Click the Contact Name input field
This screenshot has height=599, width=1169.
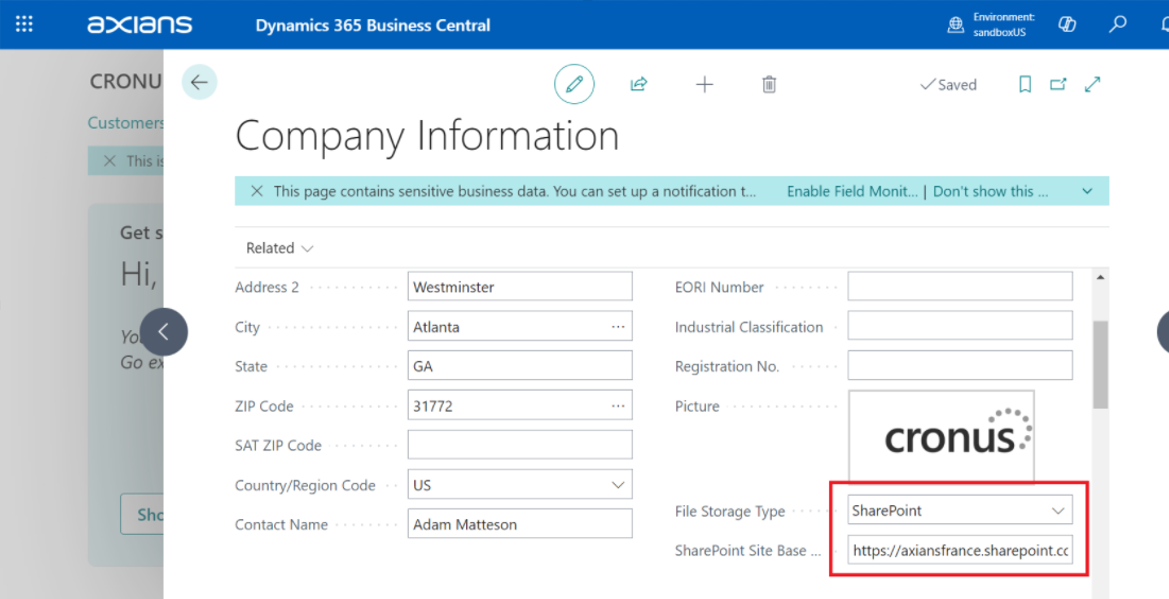pos(519,524)
